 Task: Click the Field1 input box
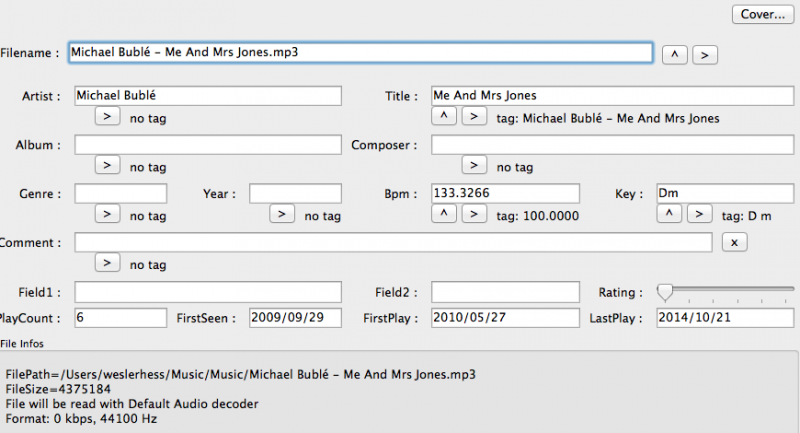tap(208, 292)
